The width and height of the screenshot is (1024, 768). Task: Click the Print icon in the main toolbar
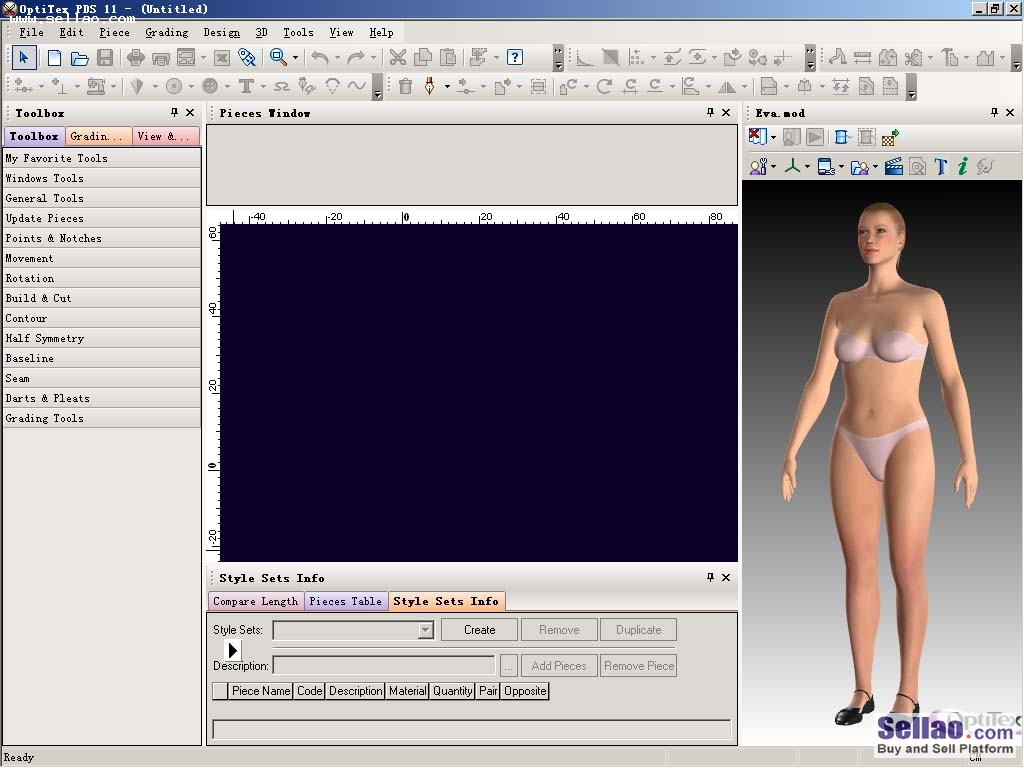[136, 58]
